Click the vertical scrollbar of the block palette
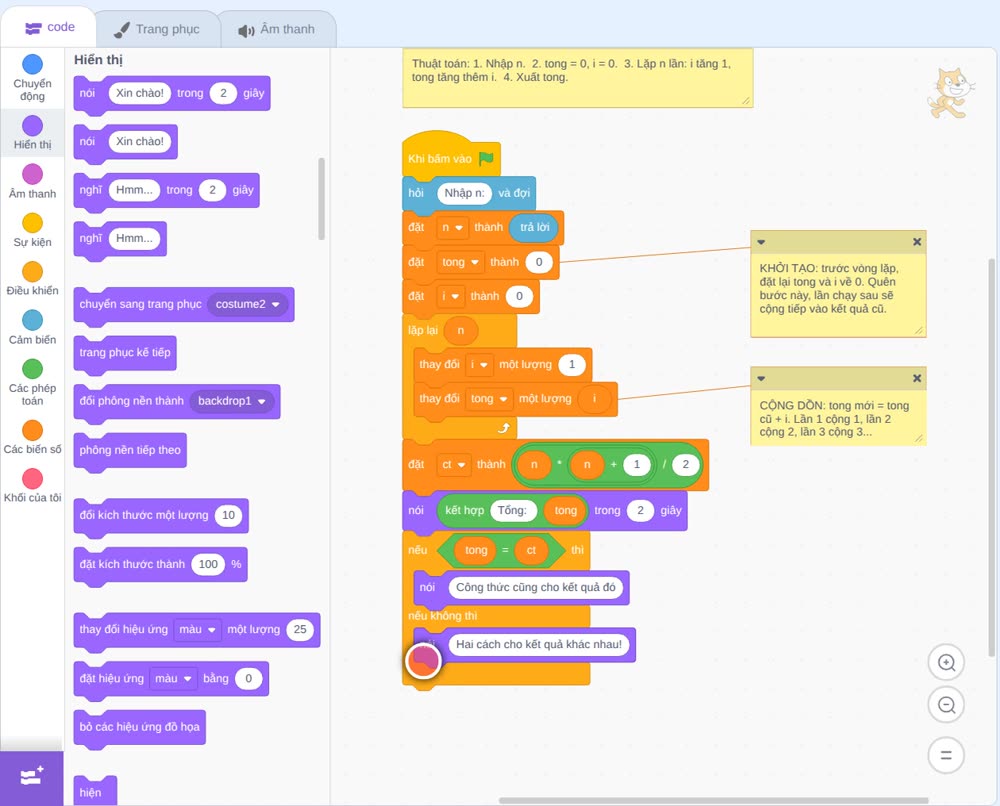This screenshot has width=1000, height=806. 321,199
